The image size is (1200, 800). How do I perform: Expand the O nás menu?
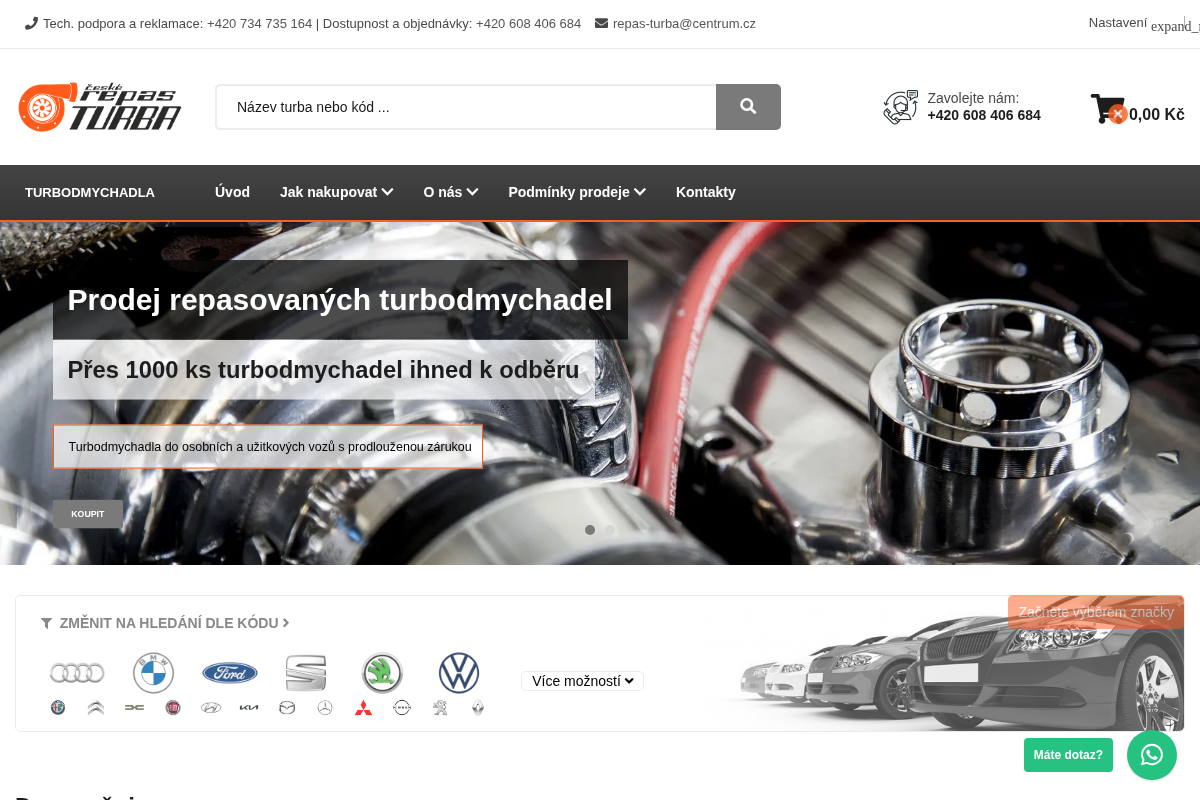pos(451,192)
